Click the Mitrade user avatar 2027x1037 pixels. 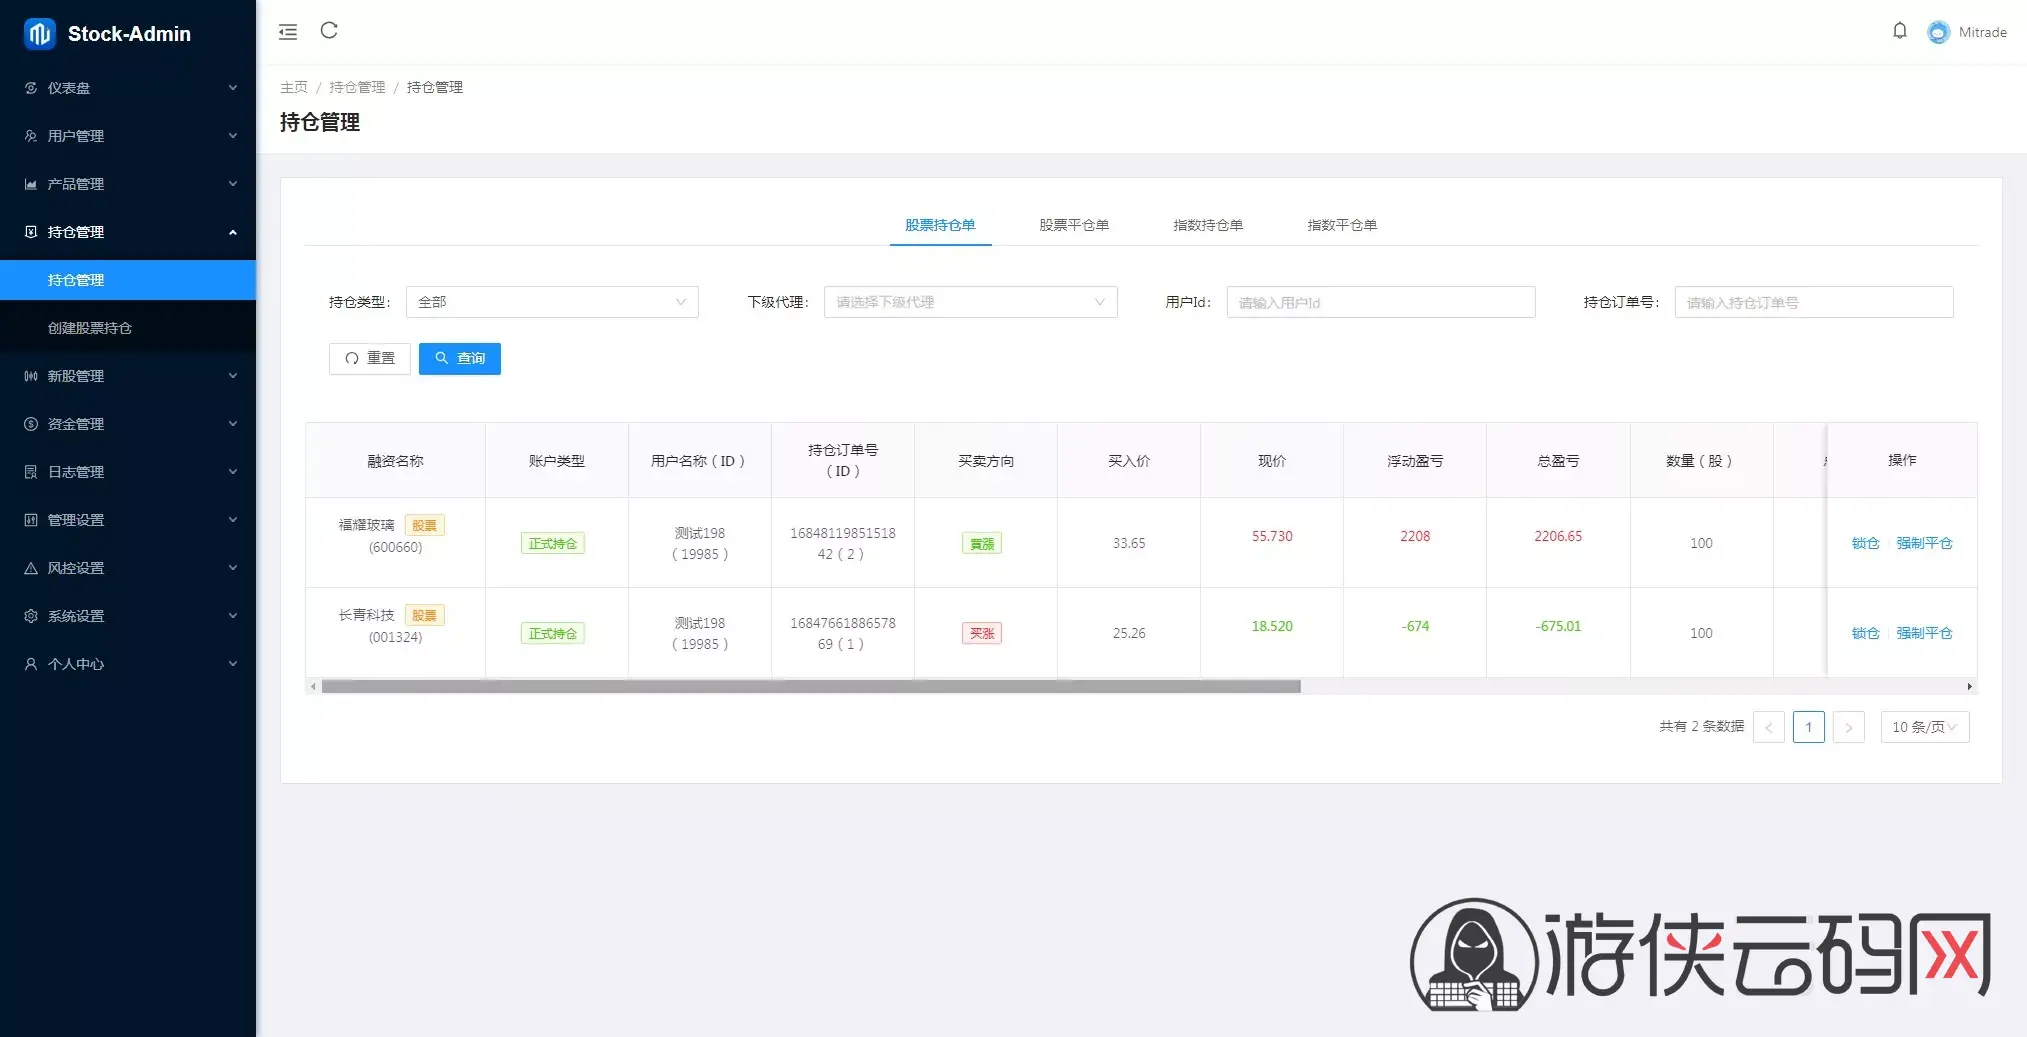tap(1938, 32)
